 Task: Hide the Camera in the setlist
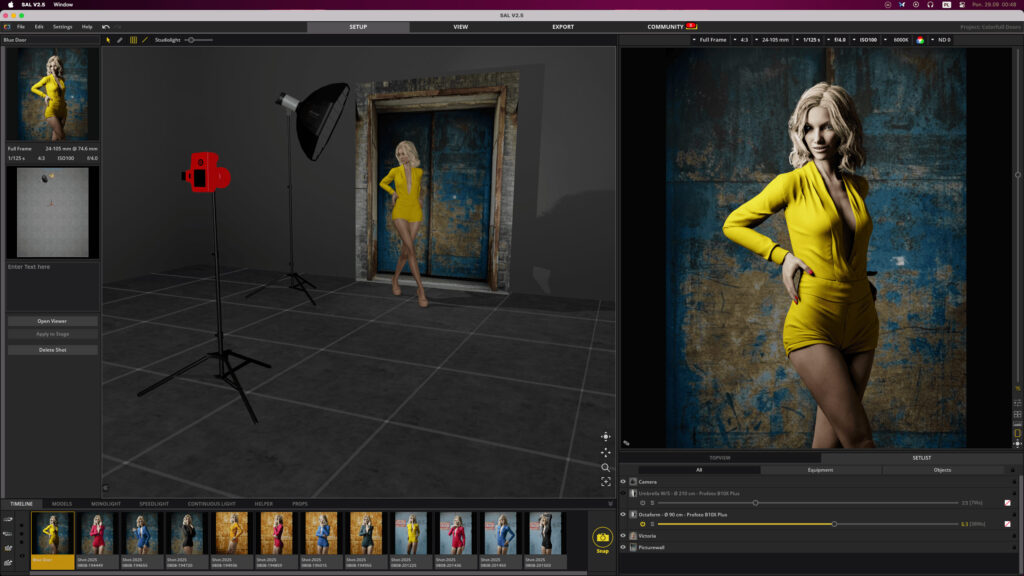(x=622, y=482)
